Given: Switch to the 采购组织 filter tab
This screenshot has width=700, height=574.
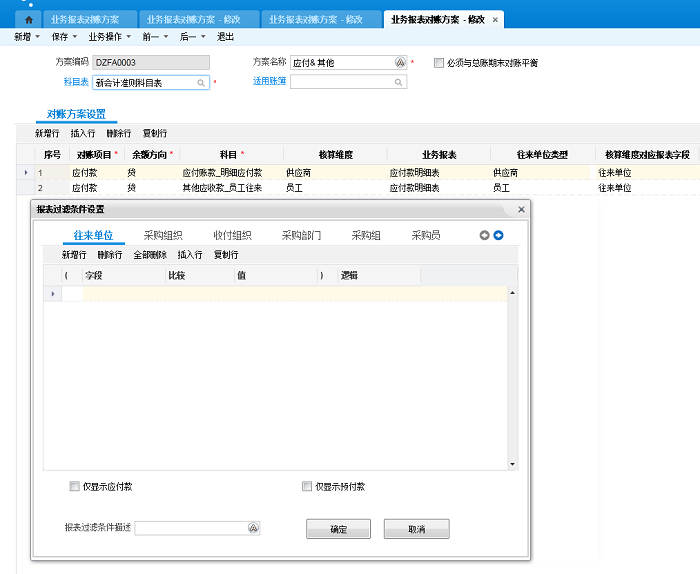Looking at the screenshot, I should 163,235.
